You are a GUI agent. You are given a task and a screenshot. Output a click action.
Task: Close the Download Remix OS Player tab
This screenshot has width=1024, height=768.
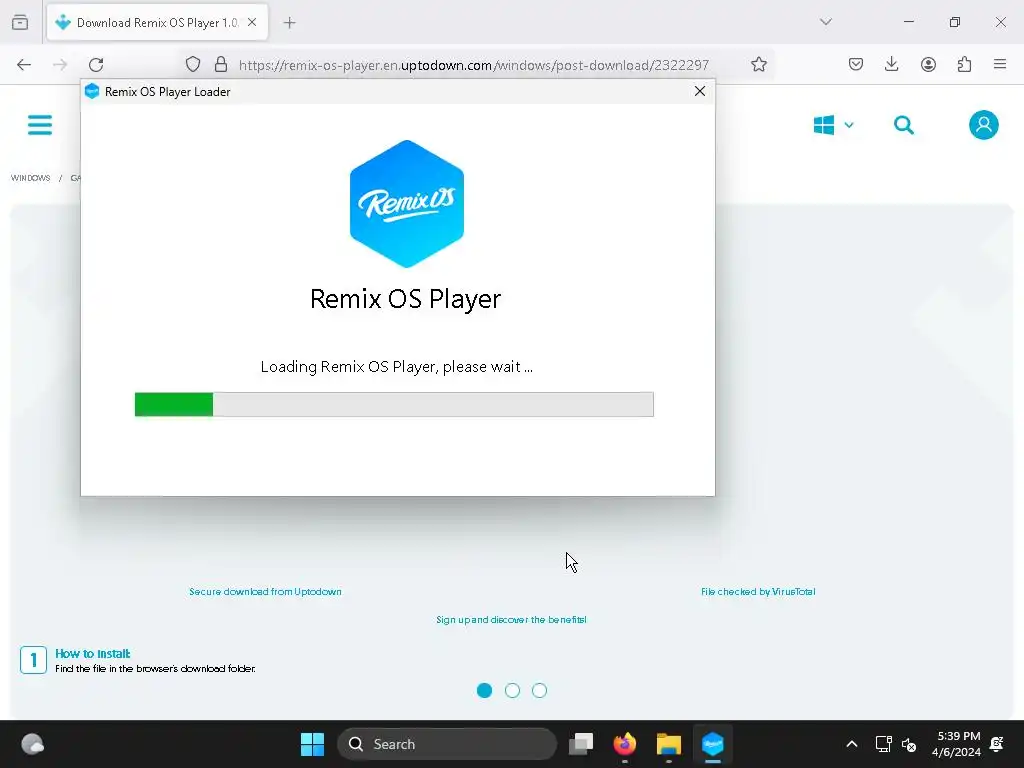point(252,22)
